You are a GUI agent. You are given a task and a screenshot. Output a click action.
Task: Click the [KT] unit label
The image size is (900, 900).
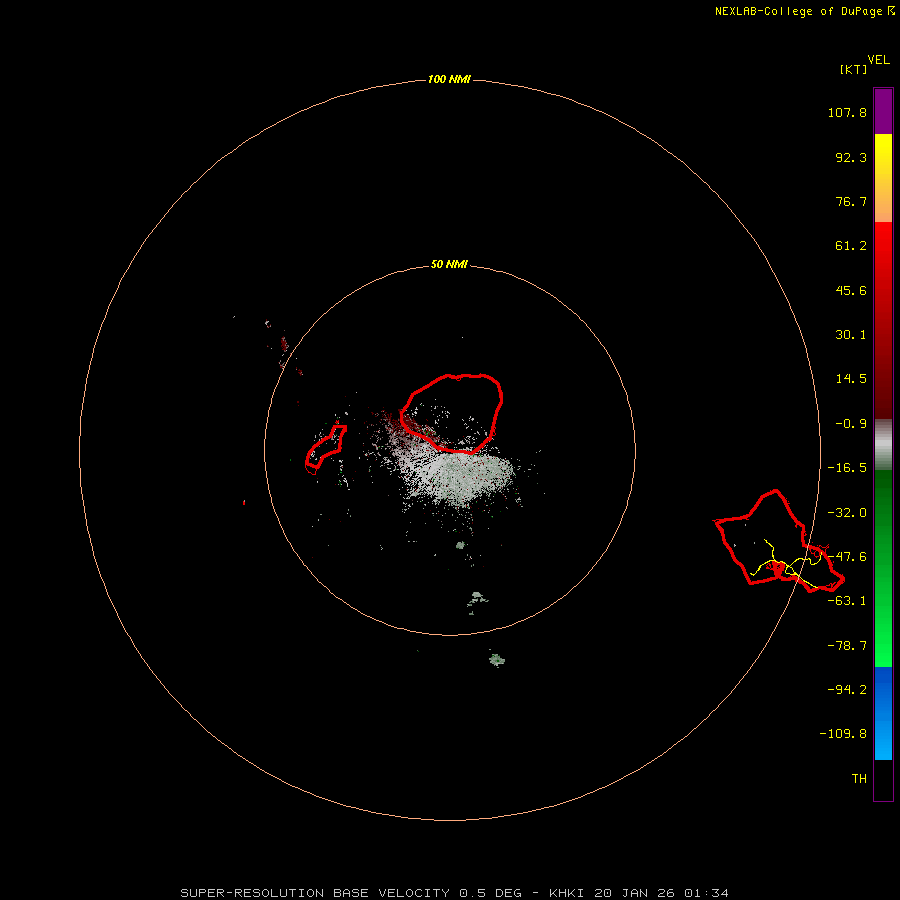[854, 69]
